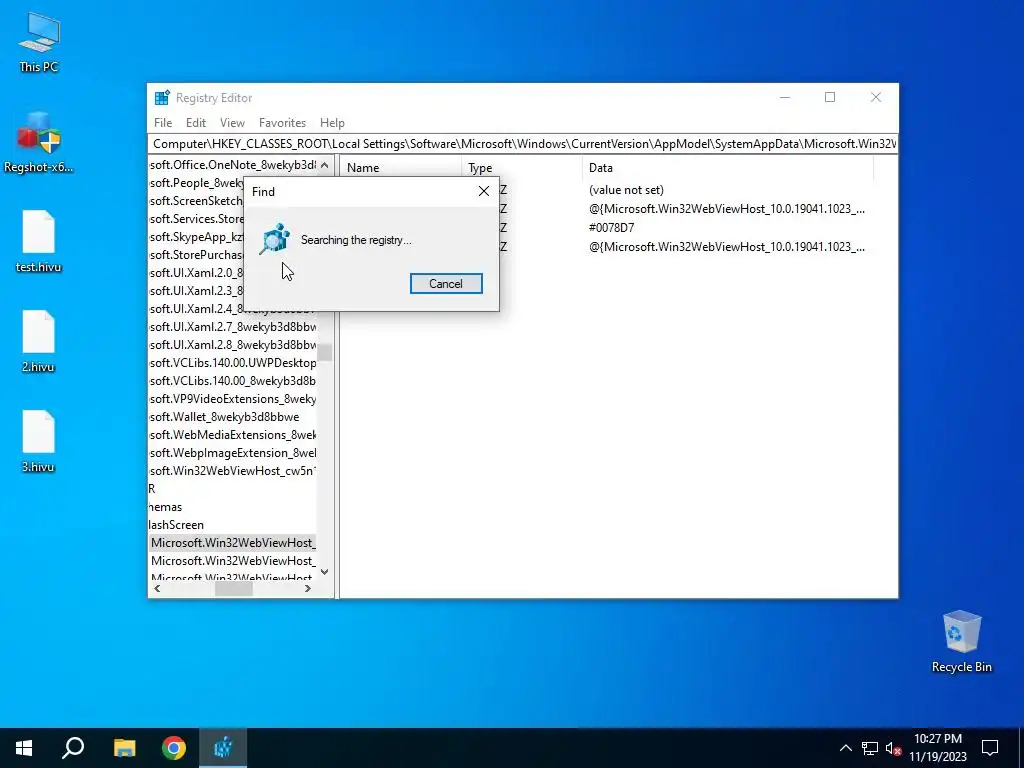Screen dimensions: 1024x768
Task: Maximize the Registry Editor window
Action: pos(830,97)
